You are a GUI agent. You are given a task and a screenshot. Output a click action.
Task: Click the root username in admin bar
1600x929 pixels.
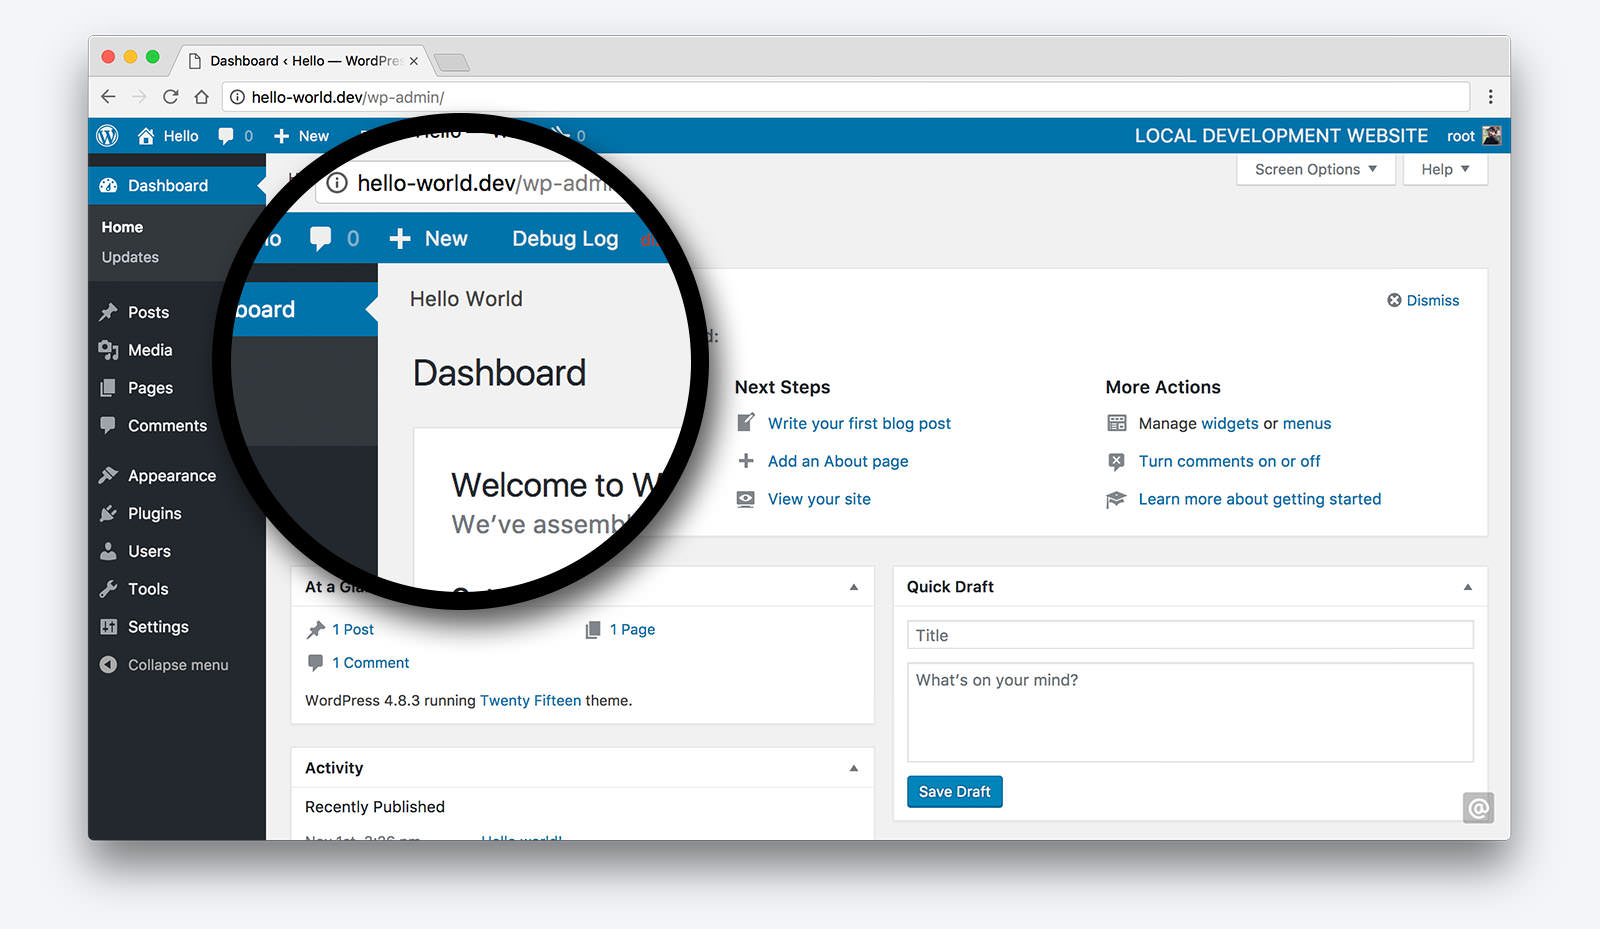pos(1460,136)
